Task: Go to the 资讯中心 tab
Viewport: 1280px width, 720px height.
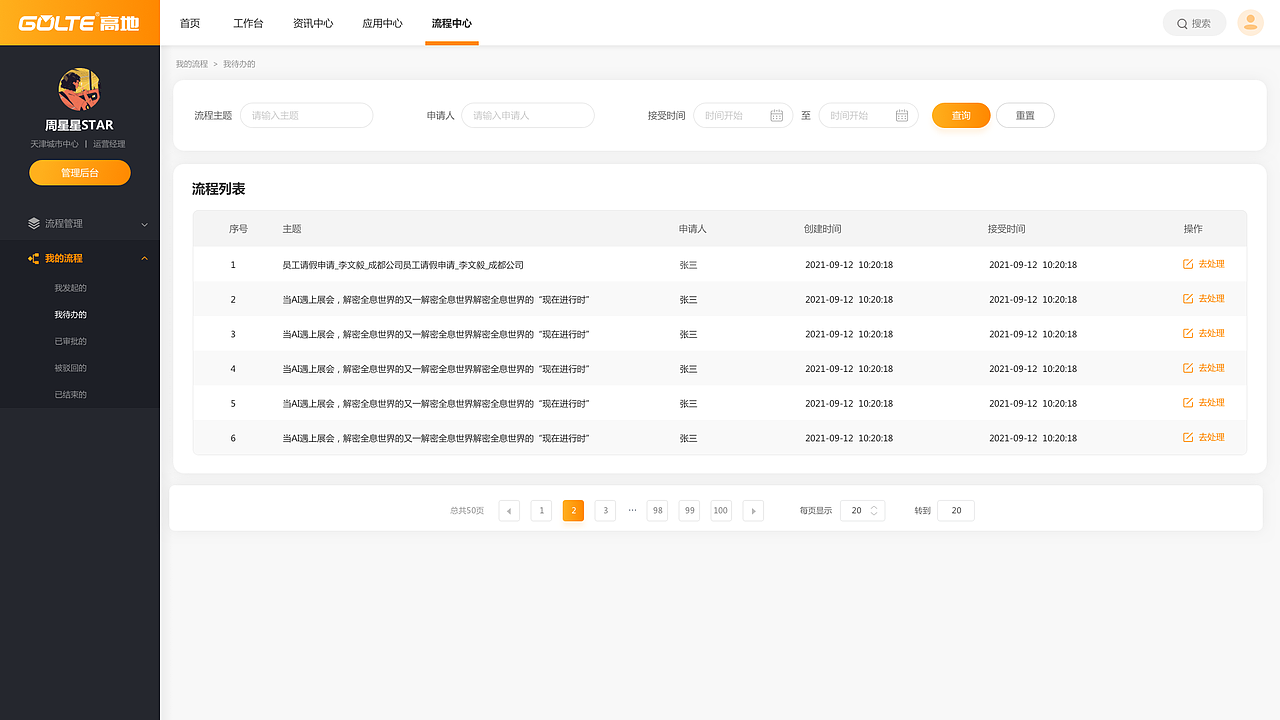Action: point(313,23)
